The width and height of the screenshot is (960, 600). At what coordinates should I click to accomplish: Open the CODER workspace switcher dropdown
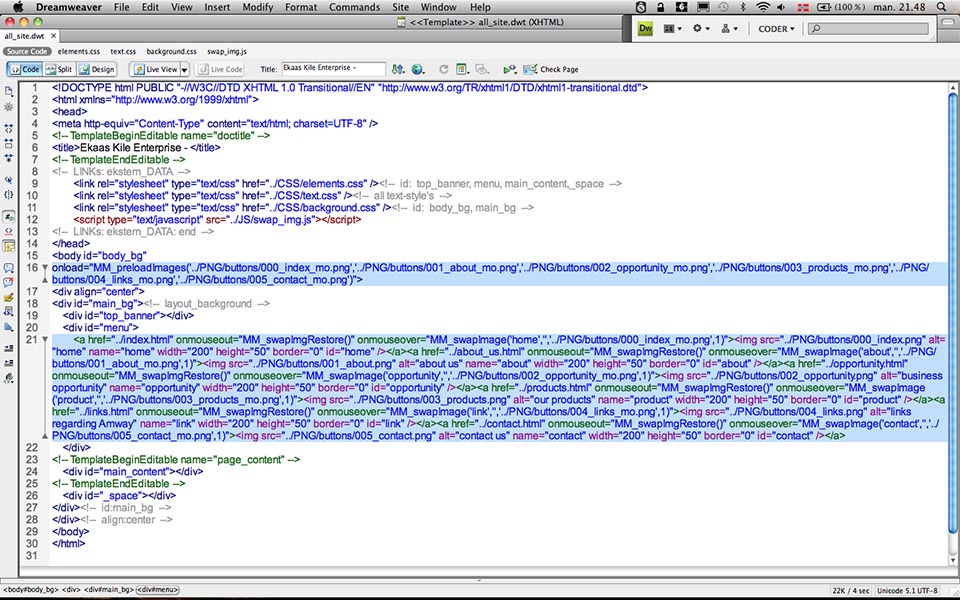point(776,29)
